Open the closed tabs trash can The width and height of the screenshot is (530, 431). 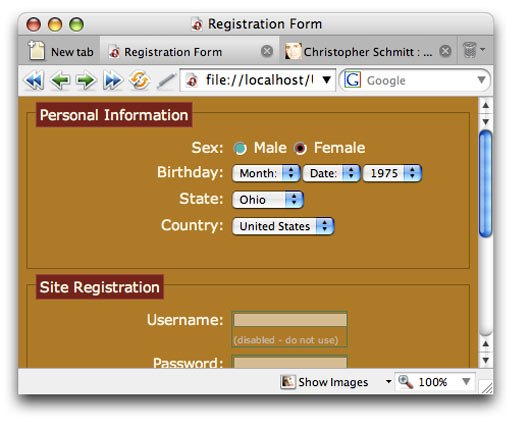pyautogui.click(x=470, y=50)
